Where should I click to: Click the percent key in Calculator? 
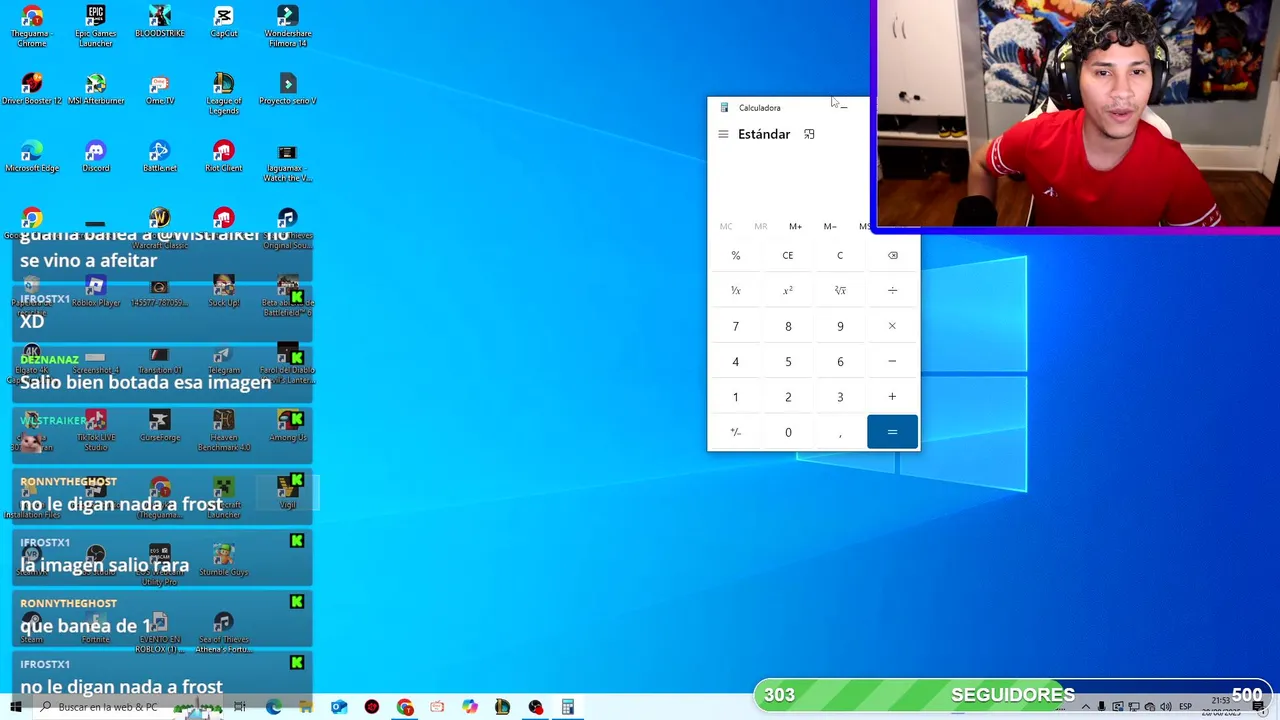[x=735, y=255]
